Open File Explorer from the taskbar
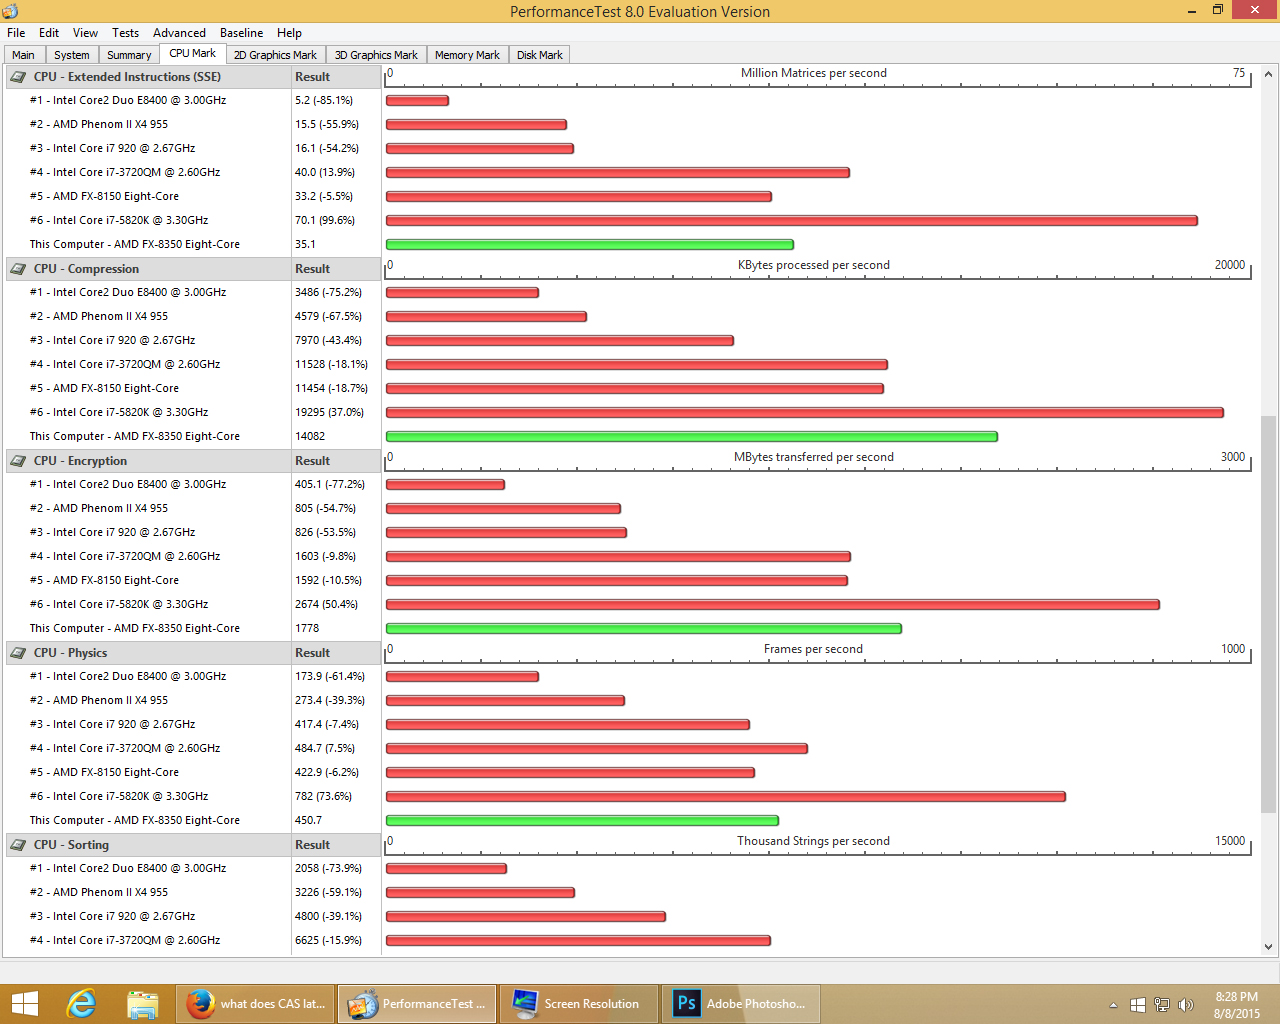This screenshot has height=1024, width=1280. [x=143, y=1004]
